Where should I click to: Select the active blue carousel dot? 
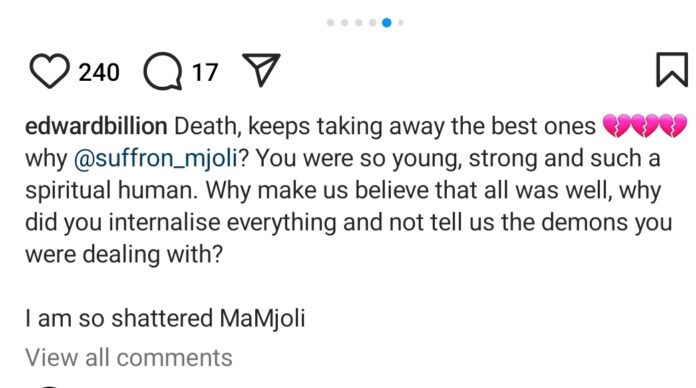pyautogui.click(x=387, y=23)
